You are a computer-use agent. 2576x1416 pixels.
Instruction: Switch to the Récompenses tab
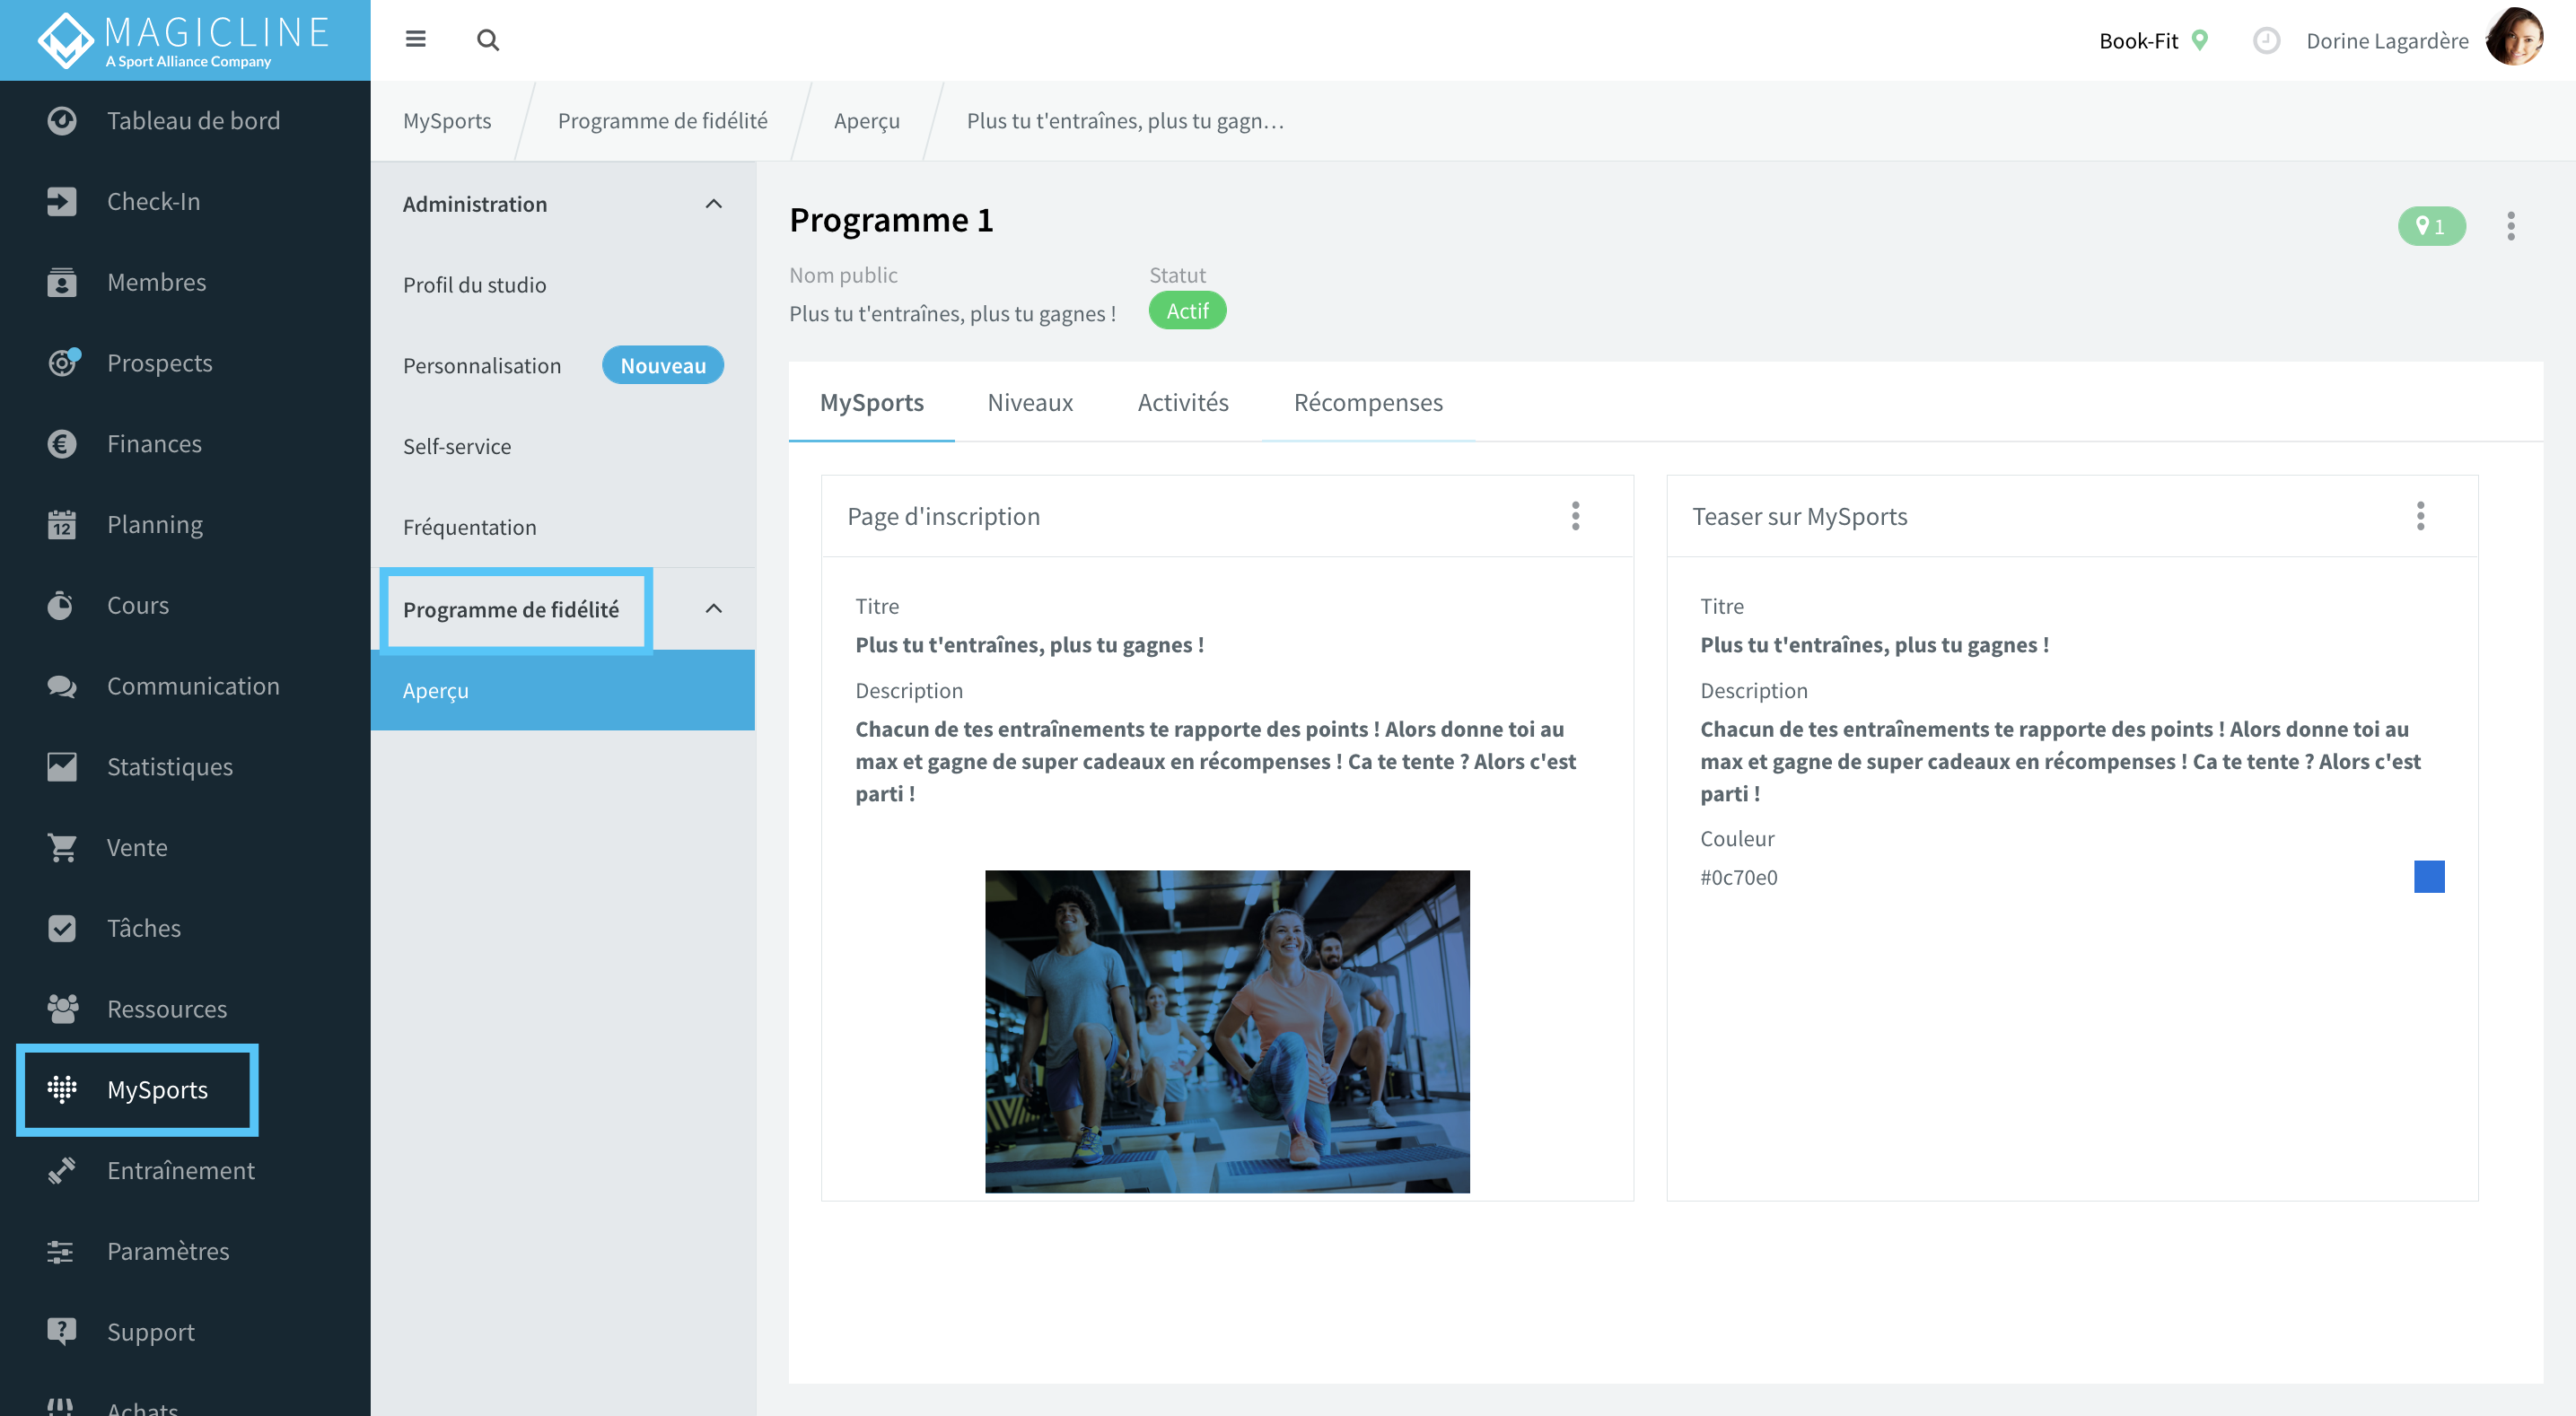point(1367,402)
